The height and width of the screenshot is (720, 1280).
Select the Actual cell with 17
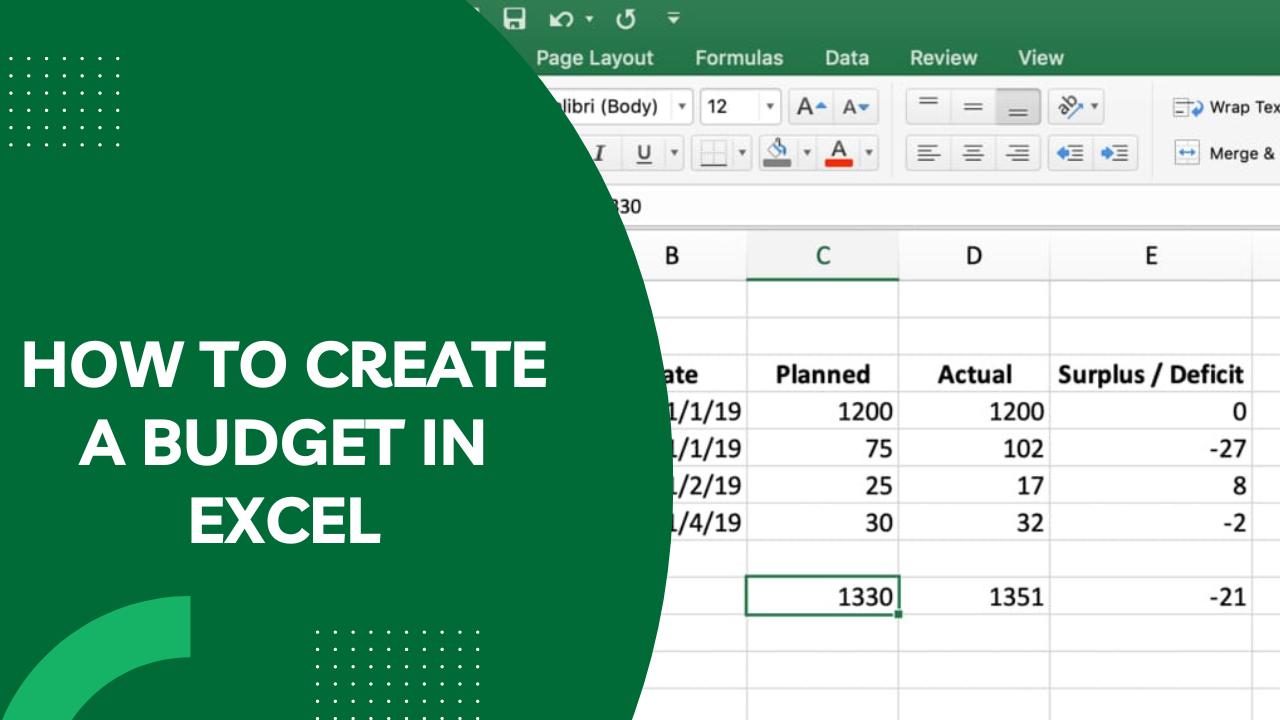[x=974, y=485]
